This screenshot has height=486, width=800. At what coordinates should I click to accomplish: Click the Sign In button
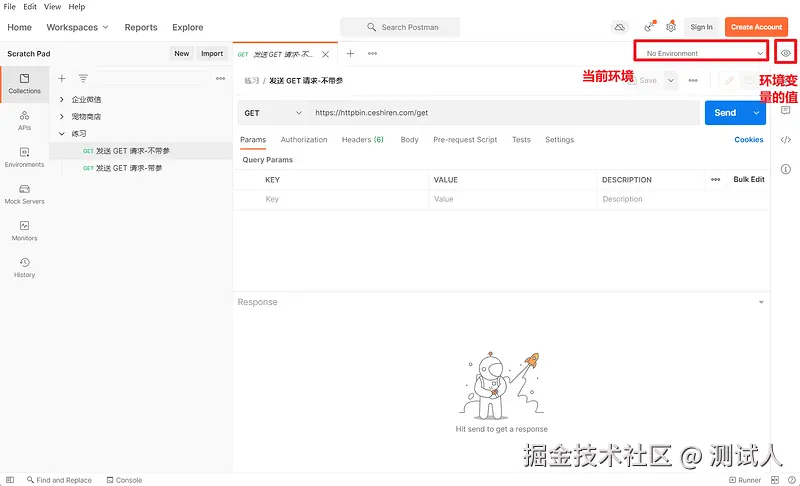[x=701, y=27]
